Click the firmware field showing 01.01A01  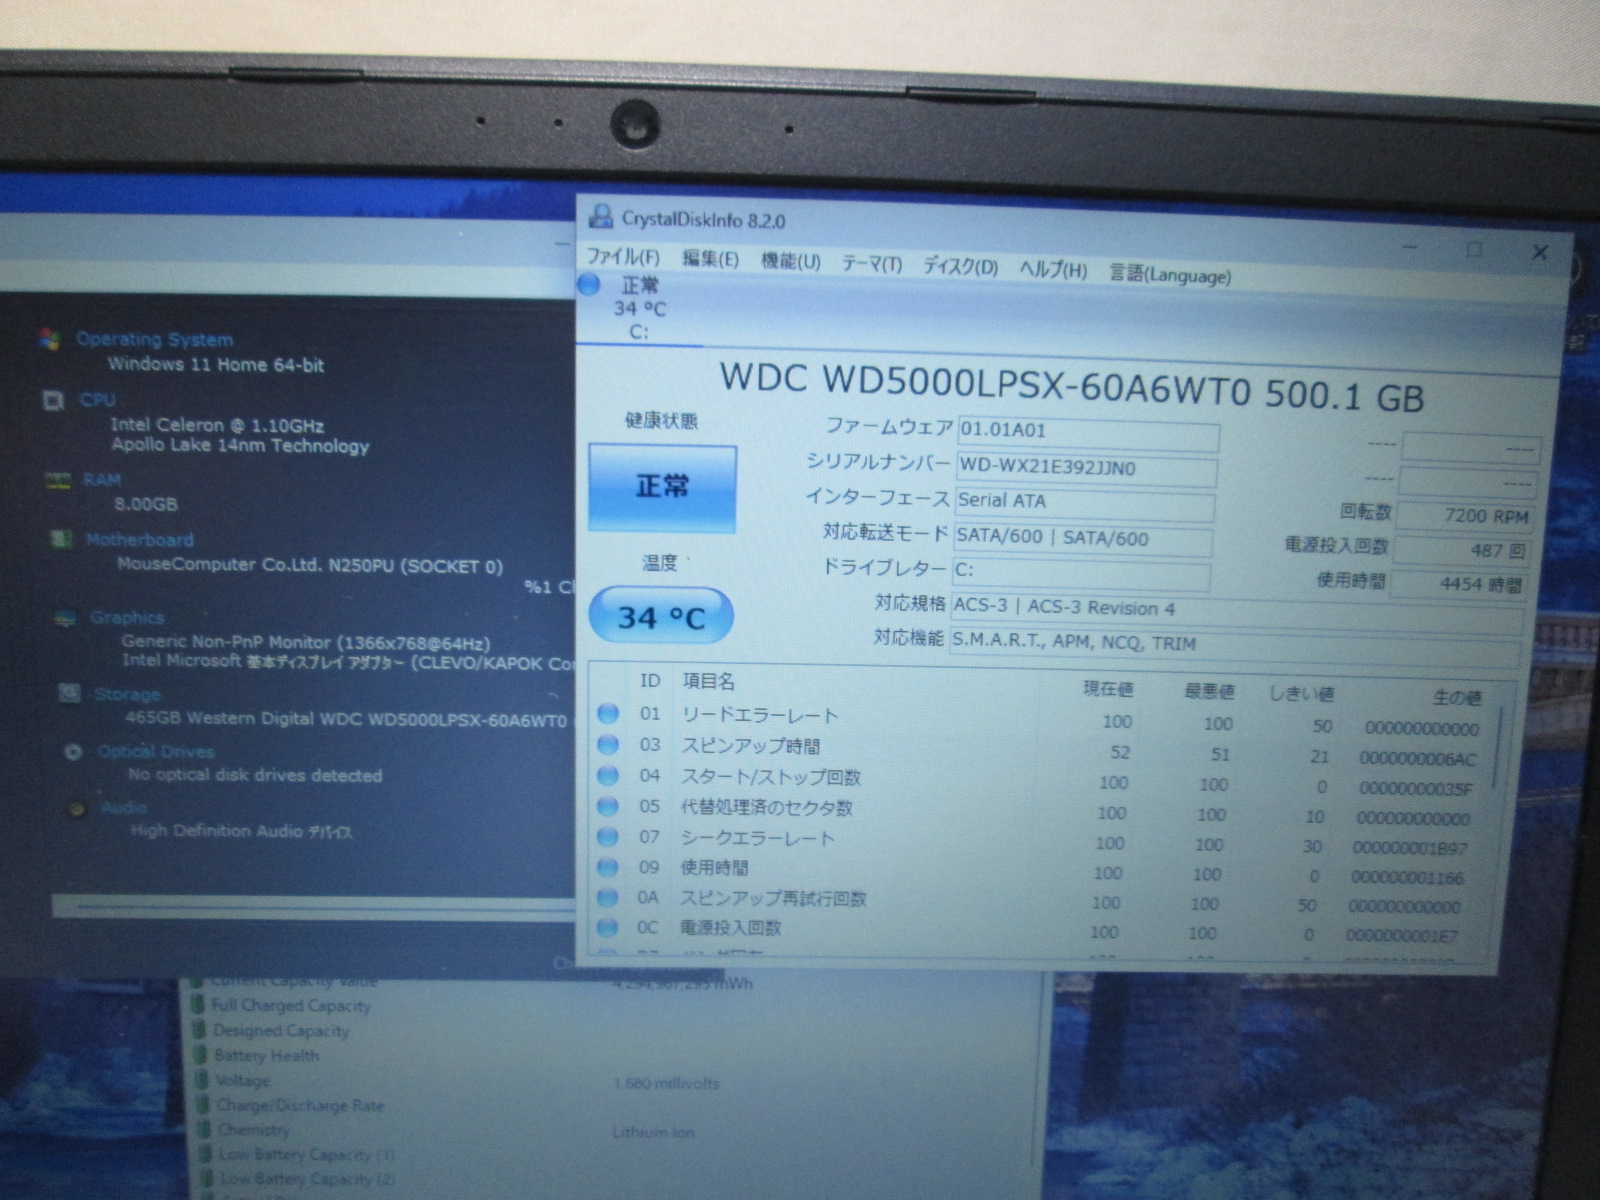[1087, 431]
